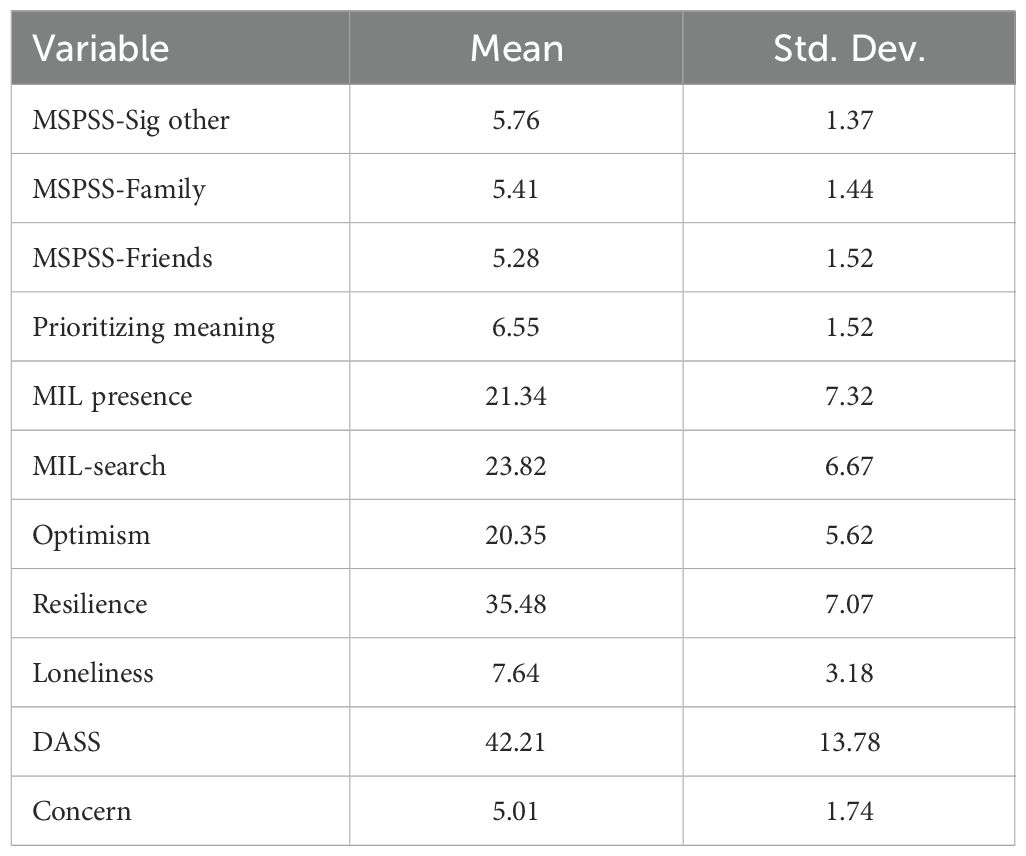Click the MSPSS-Sig other row label
The height and width of the screenshot is (856, 1026).
131,120
